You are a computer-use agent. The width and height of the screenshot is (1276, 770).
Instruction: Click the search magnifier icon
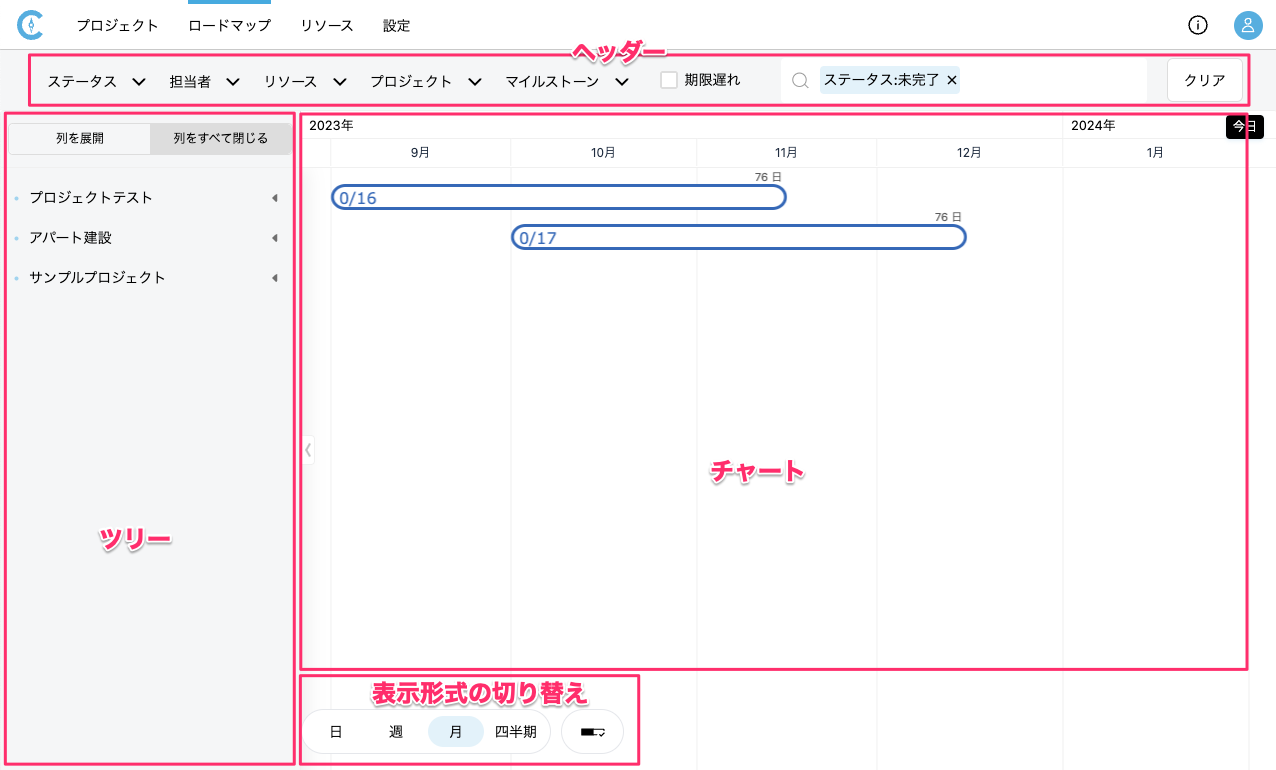(800, 81)
